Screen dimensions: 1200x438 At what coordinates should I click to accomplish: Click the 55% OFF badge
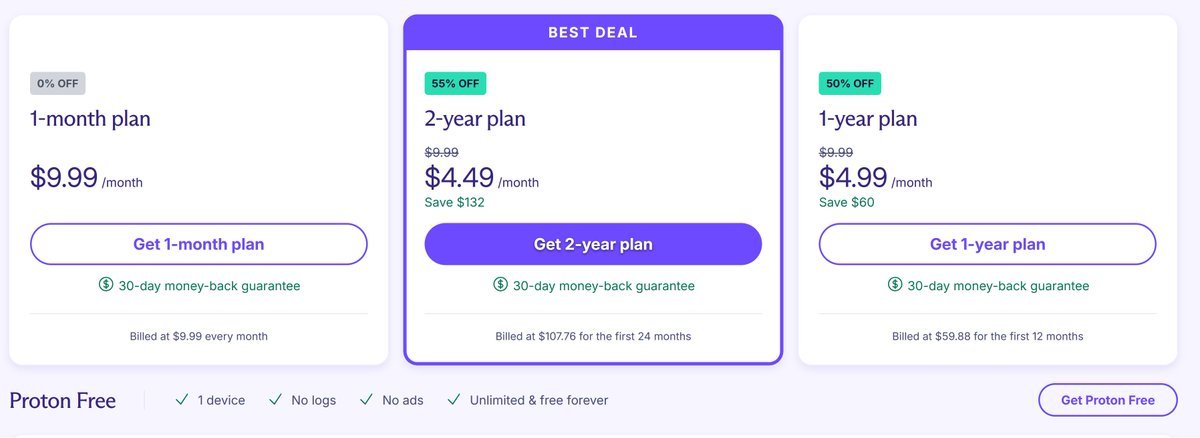pyautogui.click(x=455, y=84)
